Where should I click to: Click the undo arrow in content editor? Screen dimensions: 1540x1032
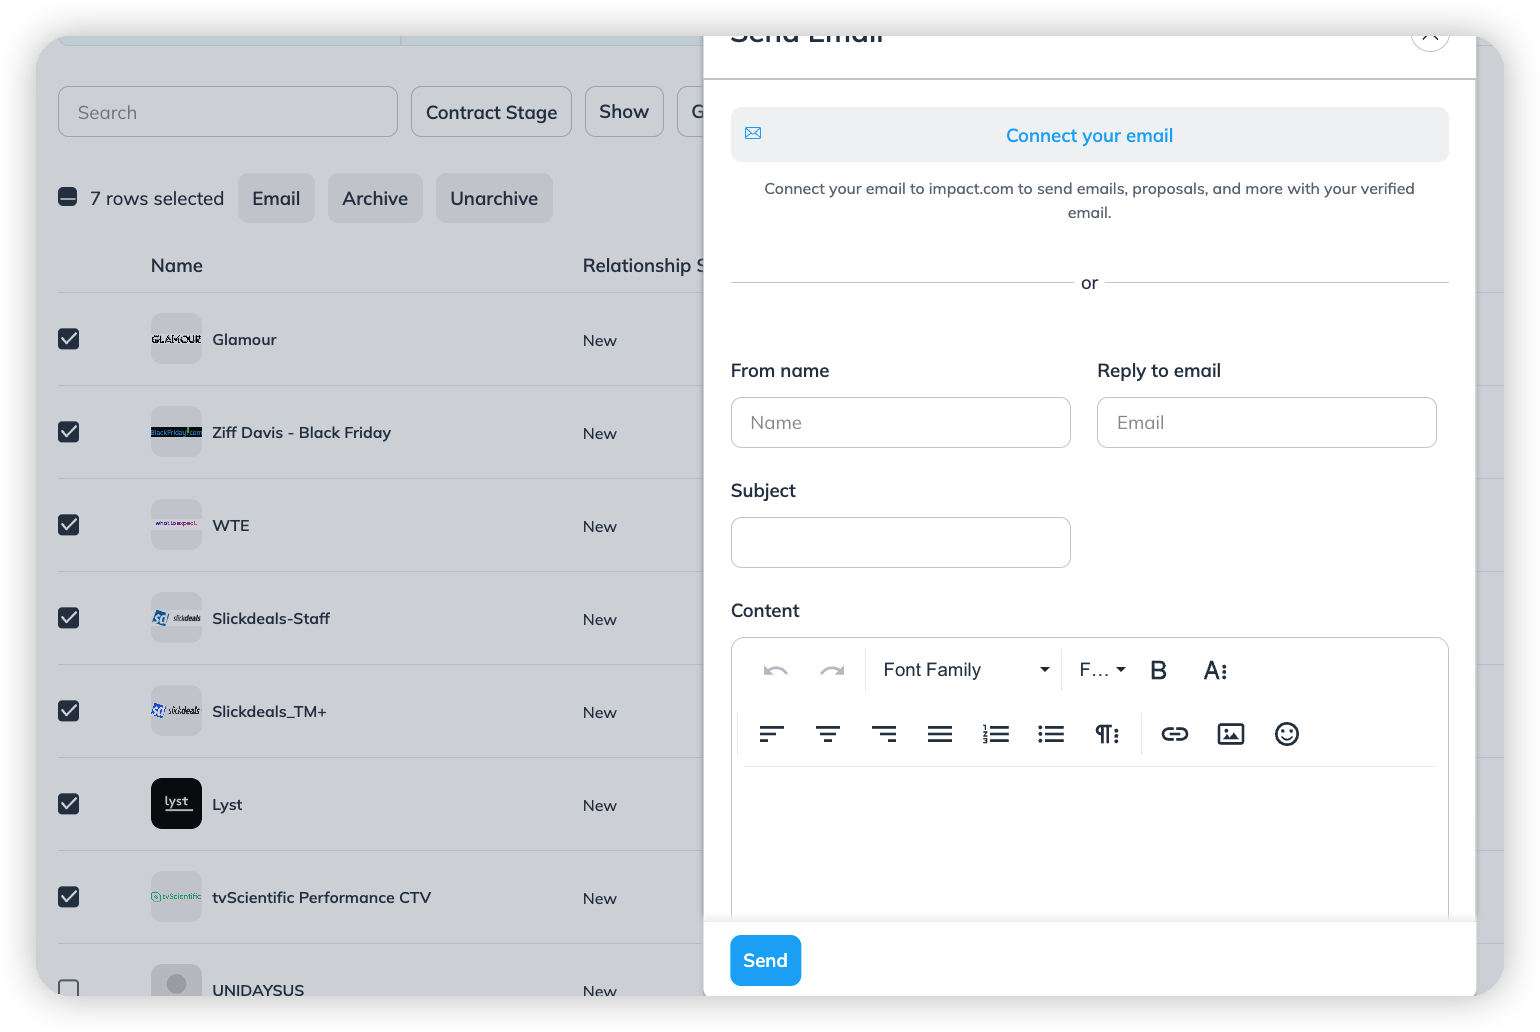point(776,670)
